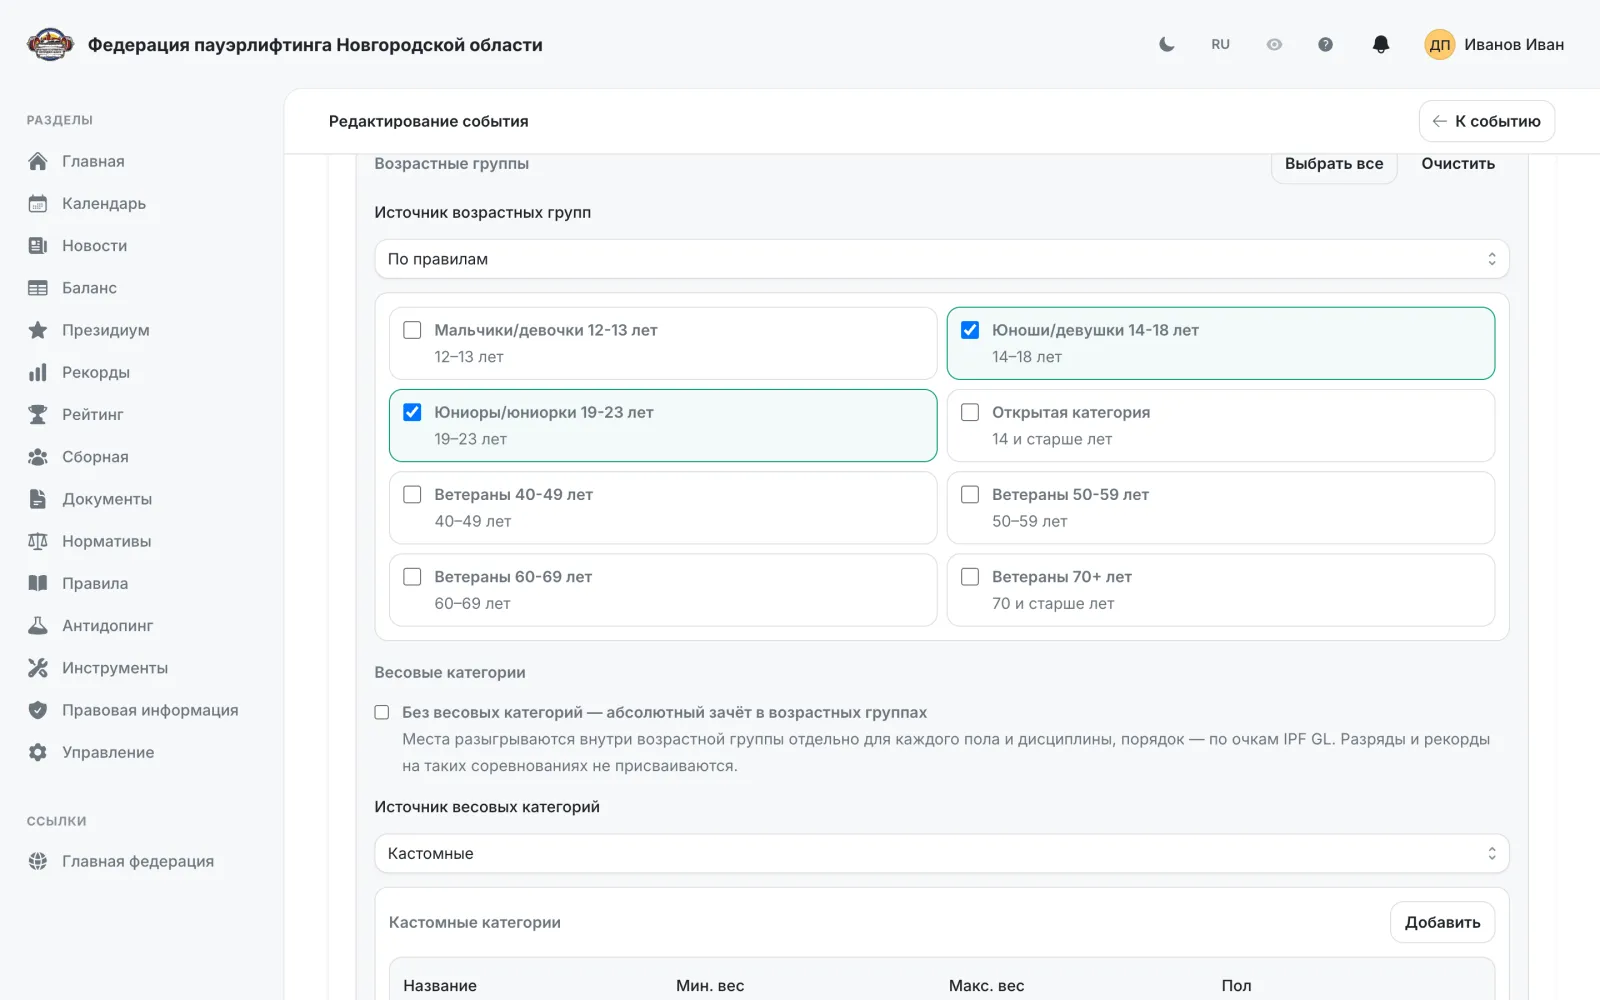
Task: Click the help question mark icon
Action: coord(1325,44)
